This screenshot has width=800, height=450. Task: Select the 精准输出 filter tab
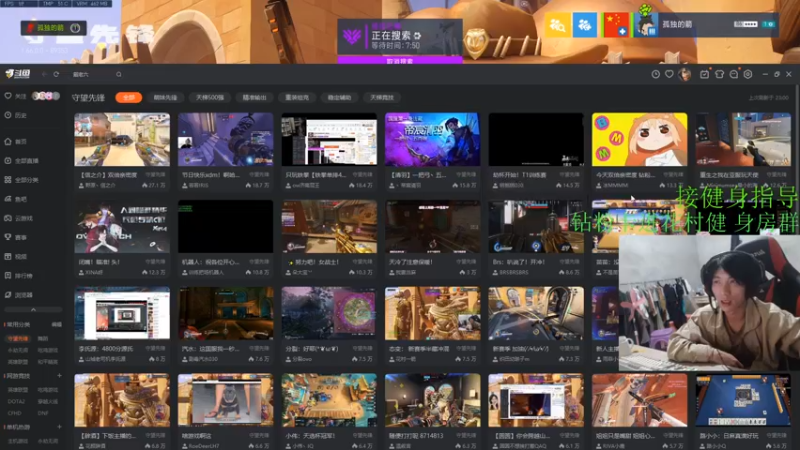pos(254,97)
